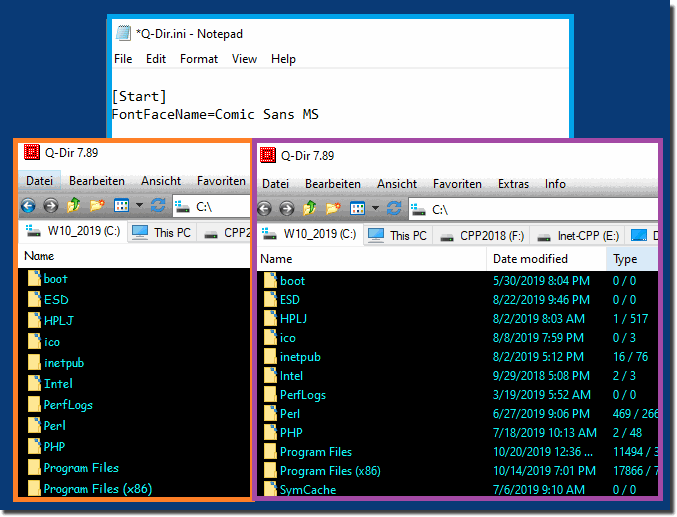Open view dropdown arrow in left Q-Dir window
The width and height of the screenshot is (677, 517).
(x=139, y=206)
